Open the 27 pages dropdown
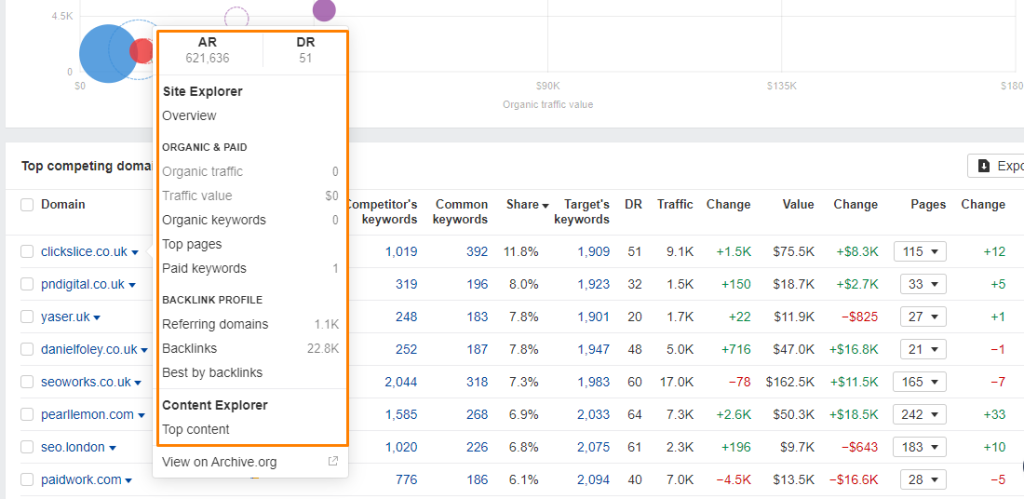The height and width of the screenshot is (499, 1024). click(923, 317)
